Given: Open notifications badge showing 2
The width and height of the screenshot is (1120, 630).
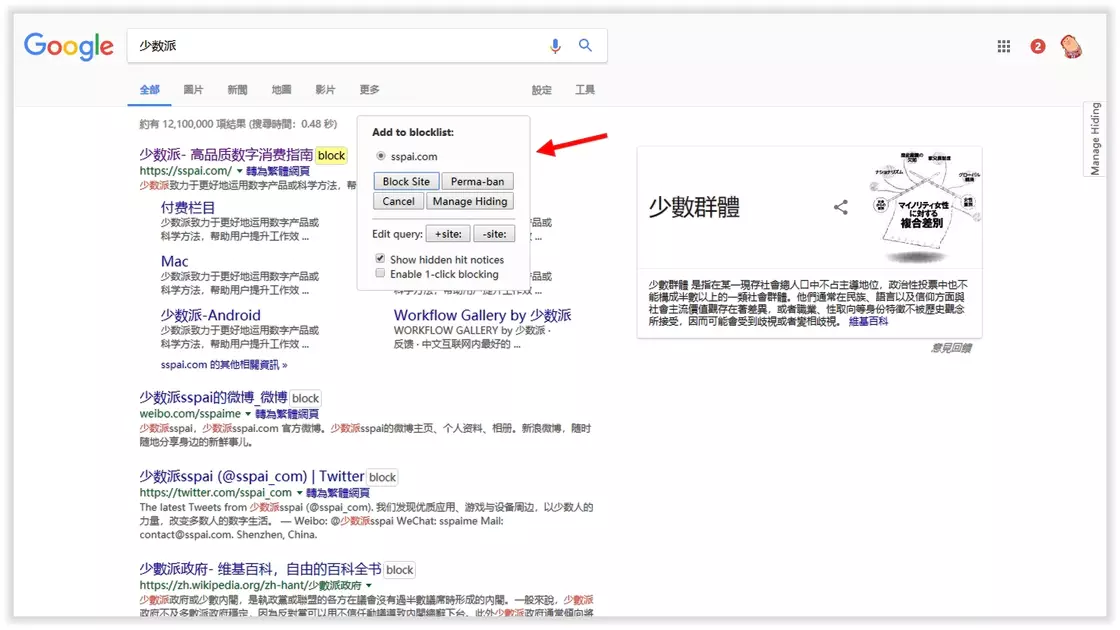Looking at the screenshot, I should tap(1037, 46).
